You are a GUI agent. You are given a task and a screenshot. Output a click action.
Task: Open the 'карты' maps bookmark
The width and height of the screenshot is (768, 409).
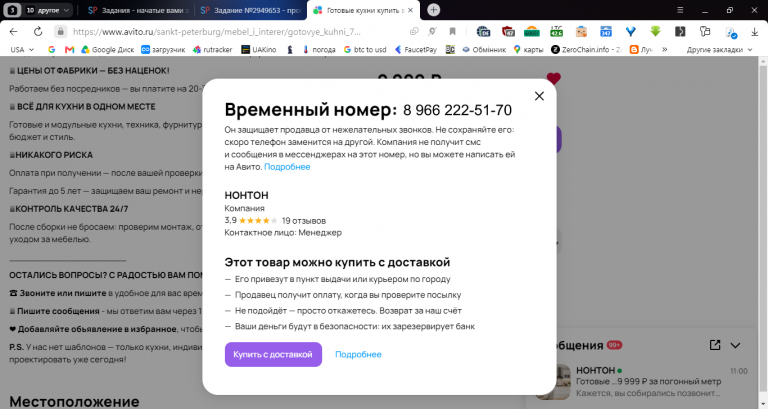tap(528, 49)
